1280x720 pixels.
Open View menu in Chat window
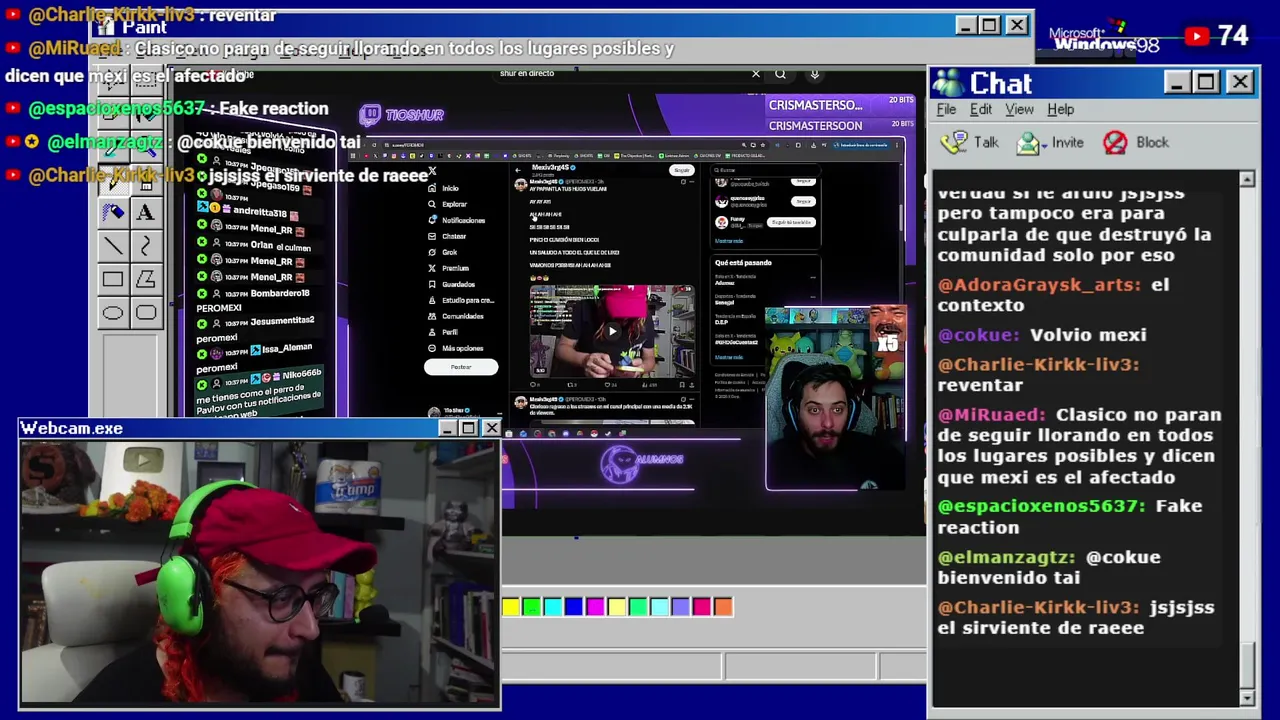1019,109
